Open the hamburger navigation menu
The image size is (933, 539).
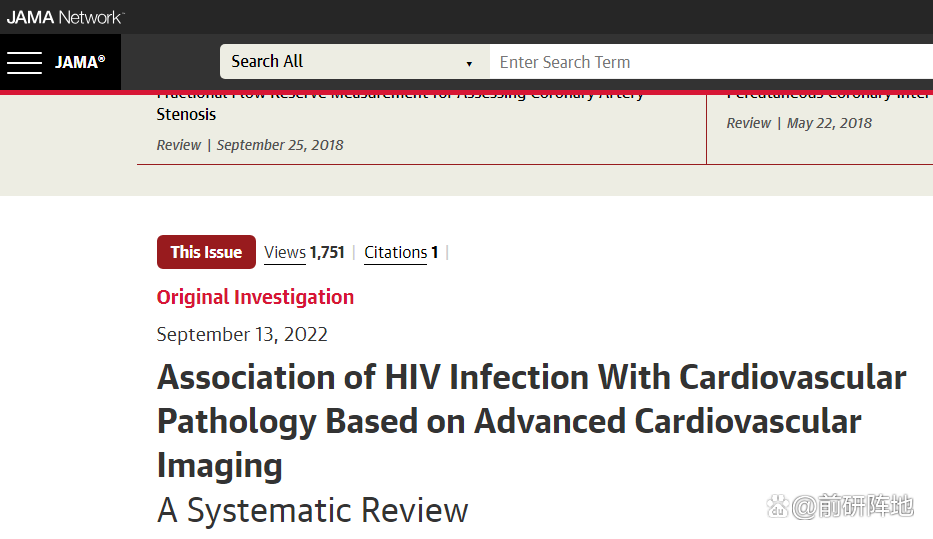[x=24, y=62]
